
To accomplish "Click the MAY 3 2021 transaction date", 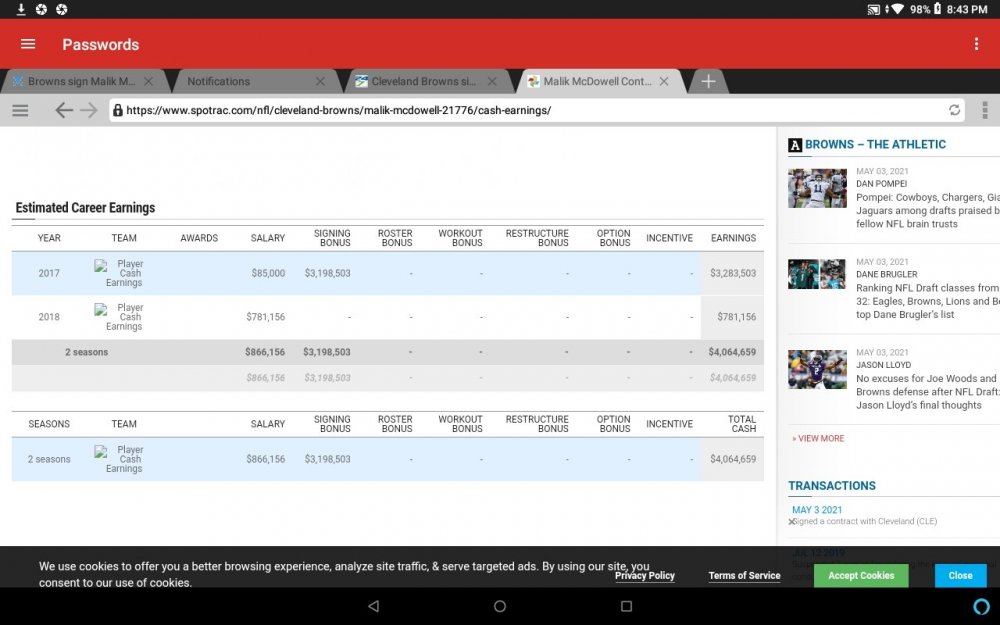I will coord(817,510).
